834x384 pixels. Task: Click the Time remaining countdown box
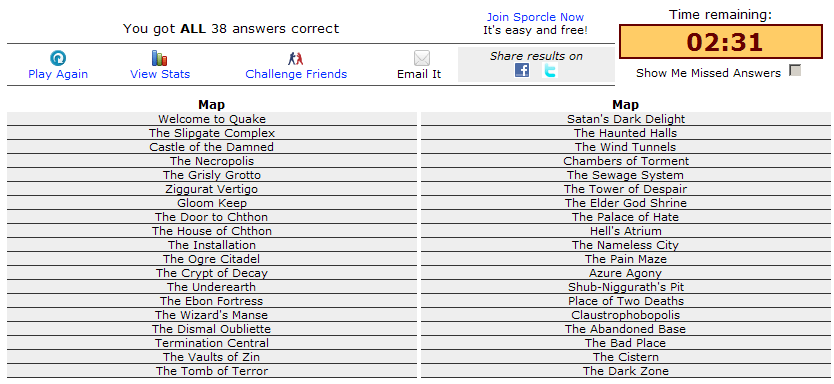tap(721, 41)
